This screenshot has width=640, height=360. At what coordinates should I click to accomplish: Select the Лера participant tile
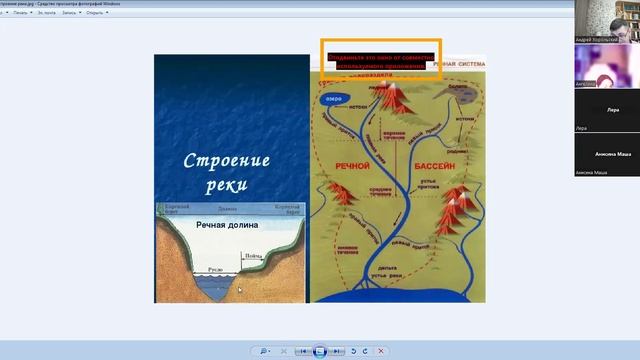(607, 110)
